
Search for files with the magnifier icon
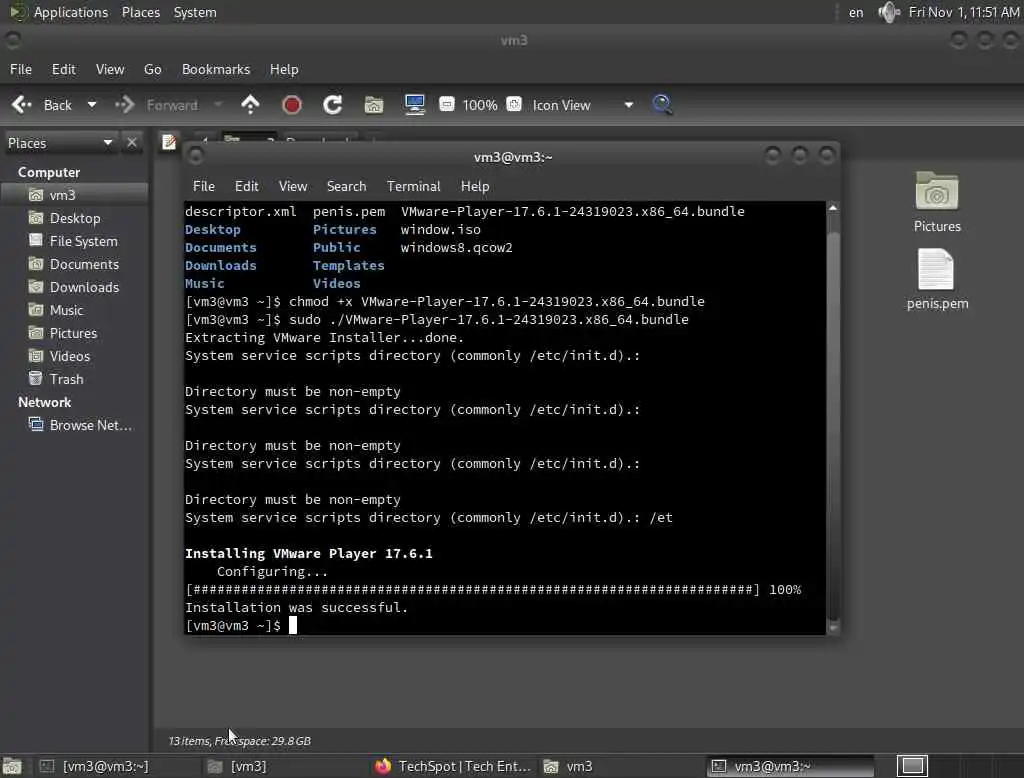point(662,105)
